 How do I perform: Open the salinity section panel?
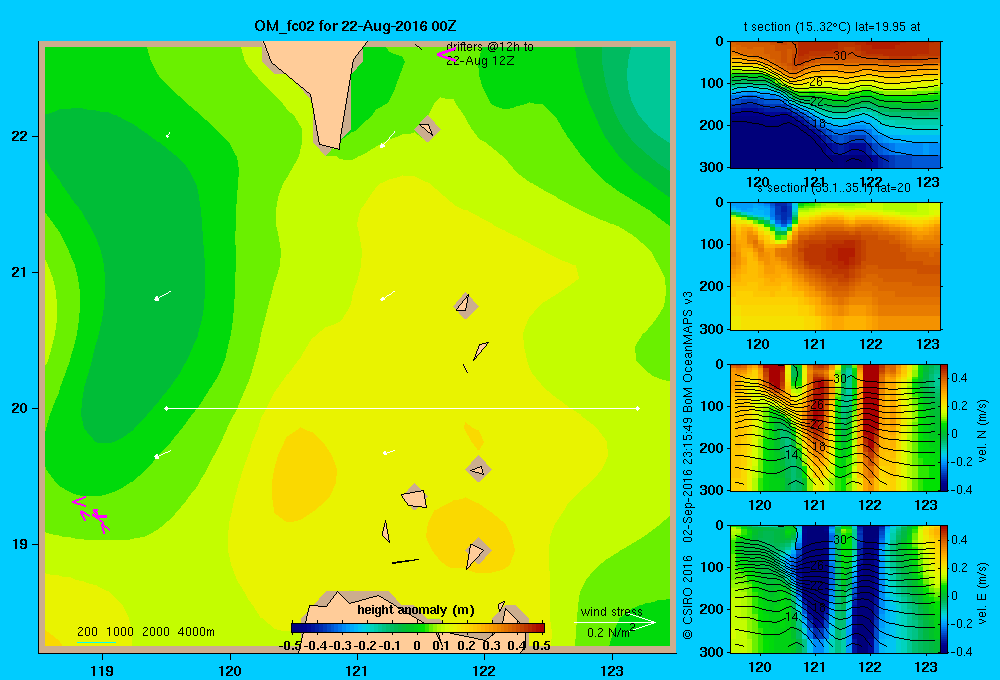click(x=835, y=266)
